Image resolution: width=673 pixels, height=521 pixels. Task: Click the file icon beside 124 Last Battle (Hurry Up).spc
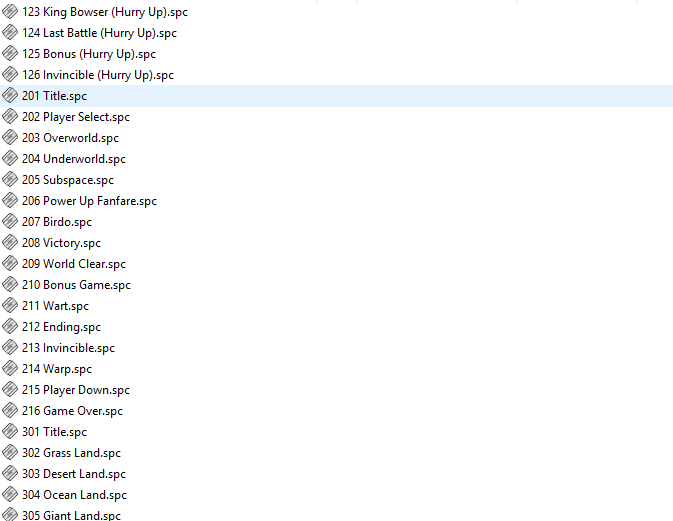point(10,32)
